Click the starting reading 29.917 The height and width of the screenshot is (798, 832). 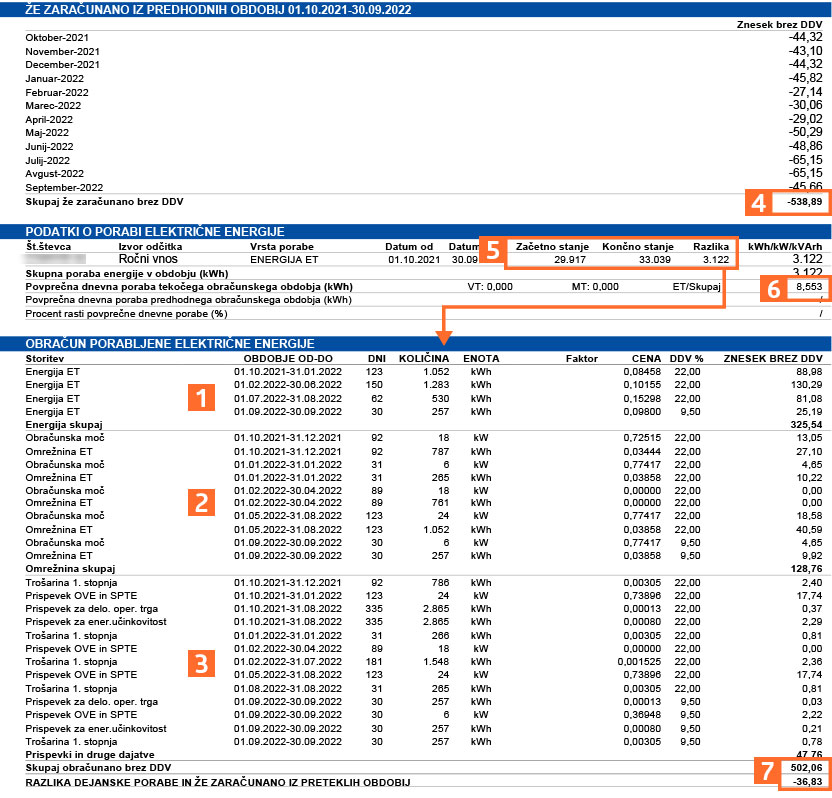569,259
